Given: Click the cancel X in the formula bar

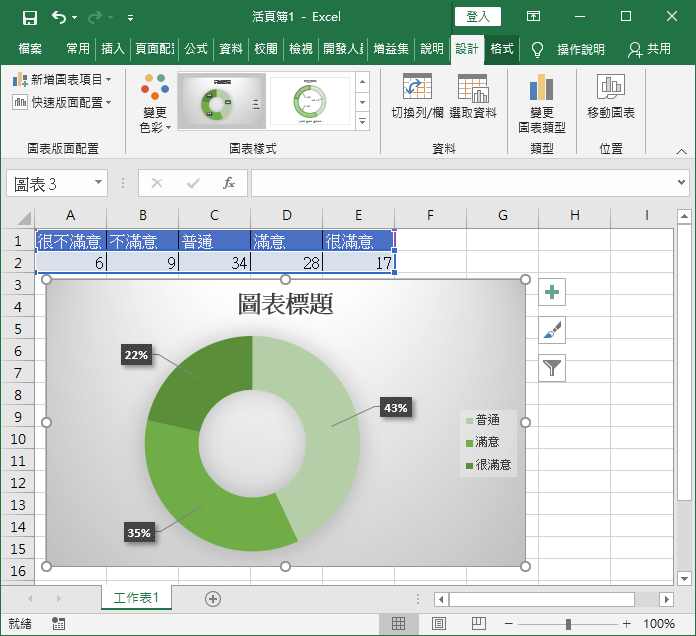Looking at the screenshot, I should click(x=157, y=183).
